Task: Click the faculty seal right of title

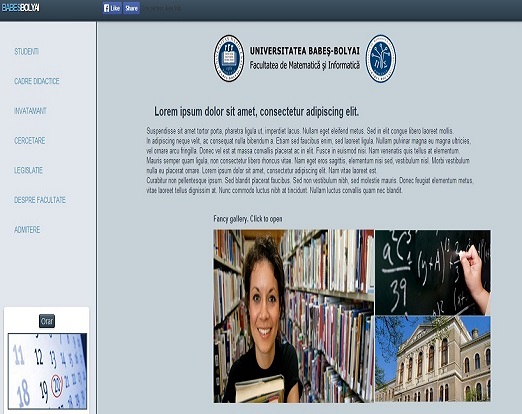Action: 381,59
